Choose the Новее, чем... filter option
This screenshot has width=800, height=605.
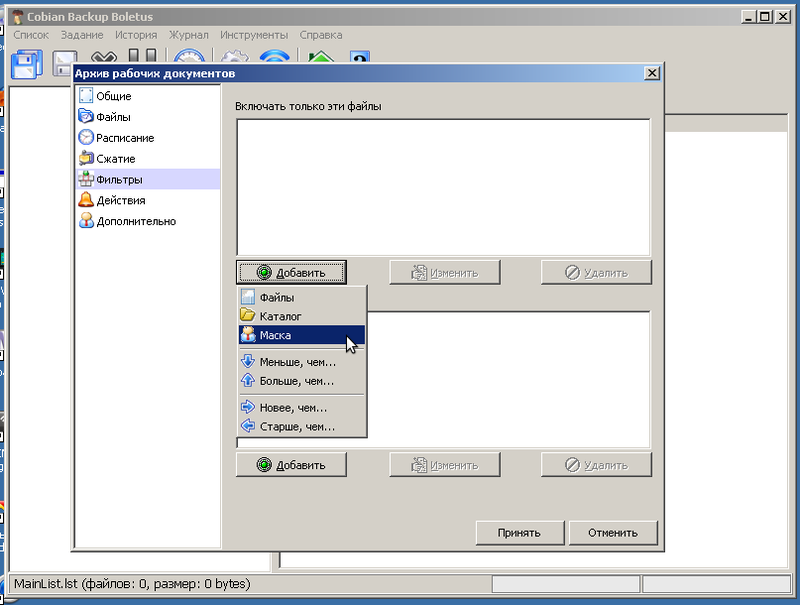click(x=293, y=407)
